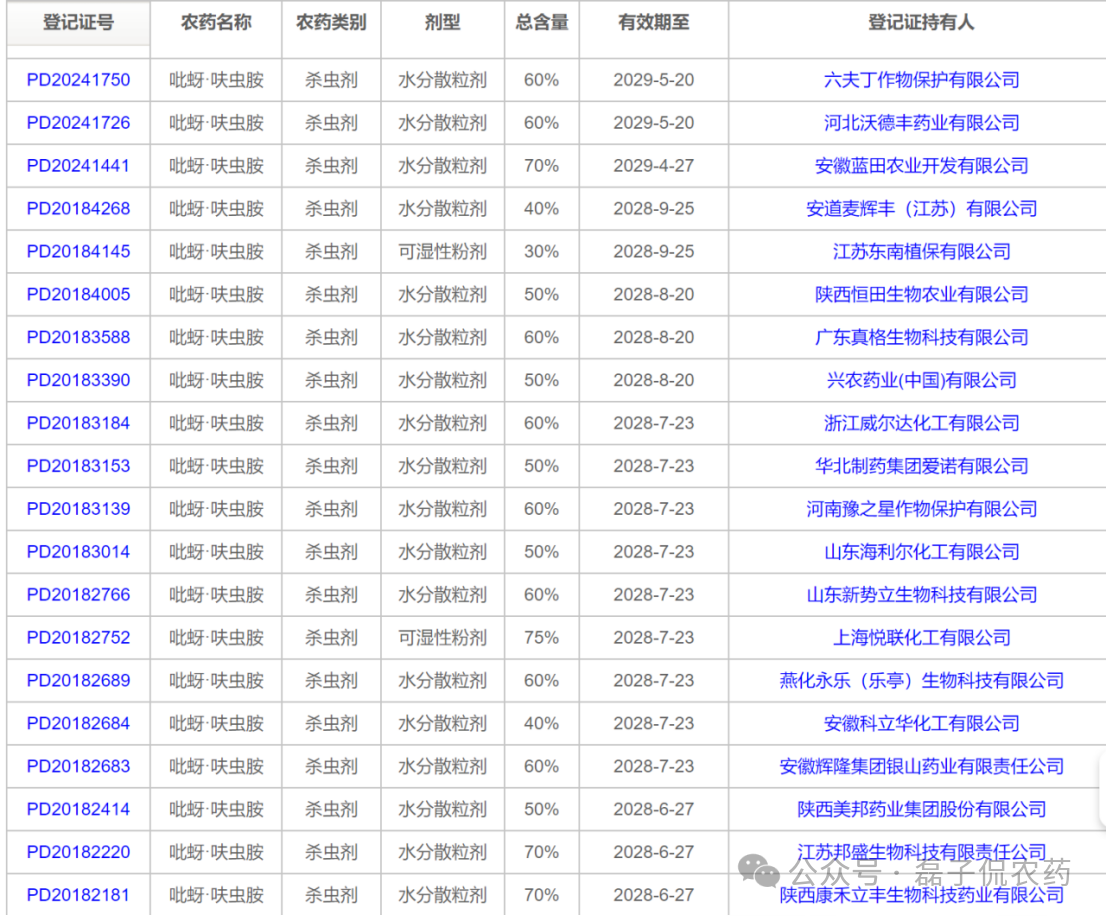Click the 农药名称 column header
The height and width of the screenshot is (916, 1107).
[216, 23]
